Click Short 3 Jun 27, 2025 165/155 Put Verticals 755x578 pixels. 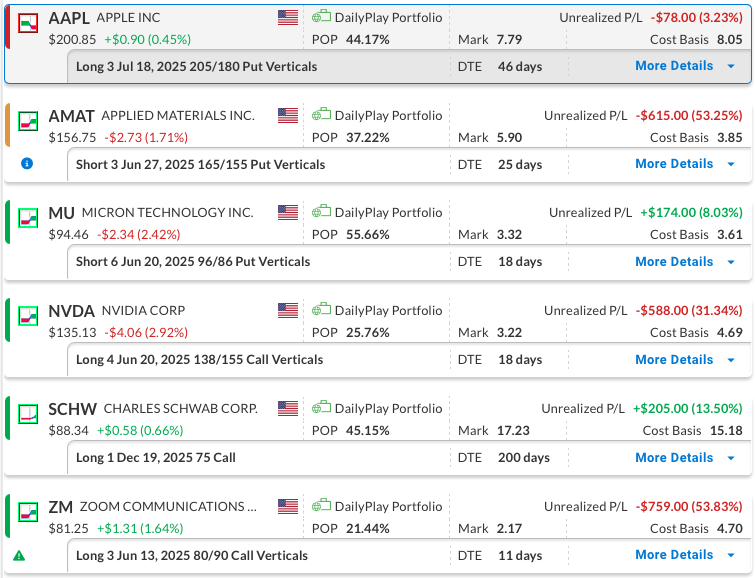click(x=200, y=165)
